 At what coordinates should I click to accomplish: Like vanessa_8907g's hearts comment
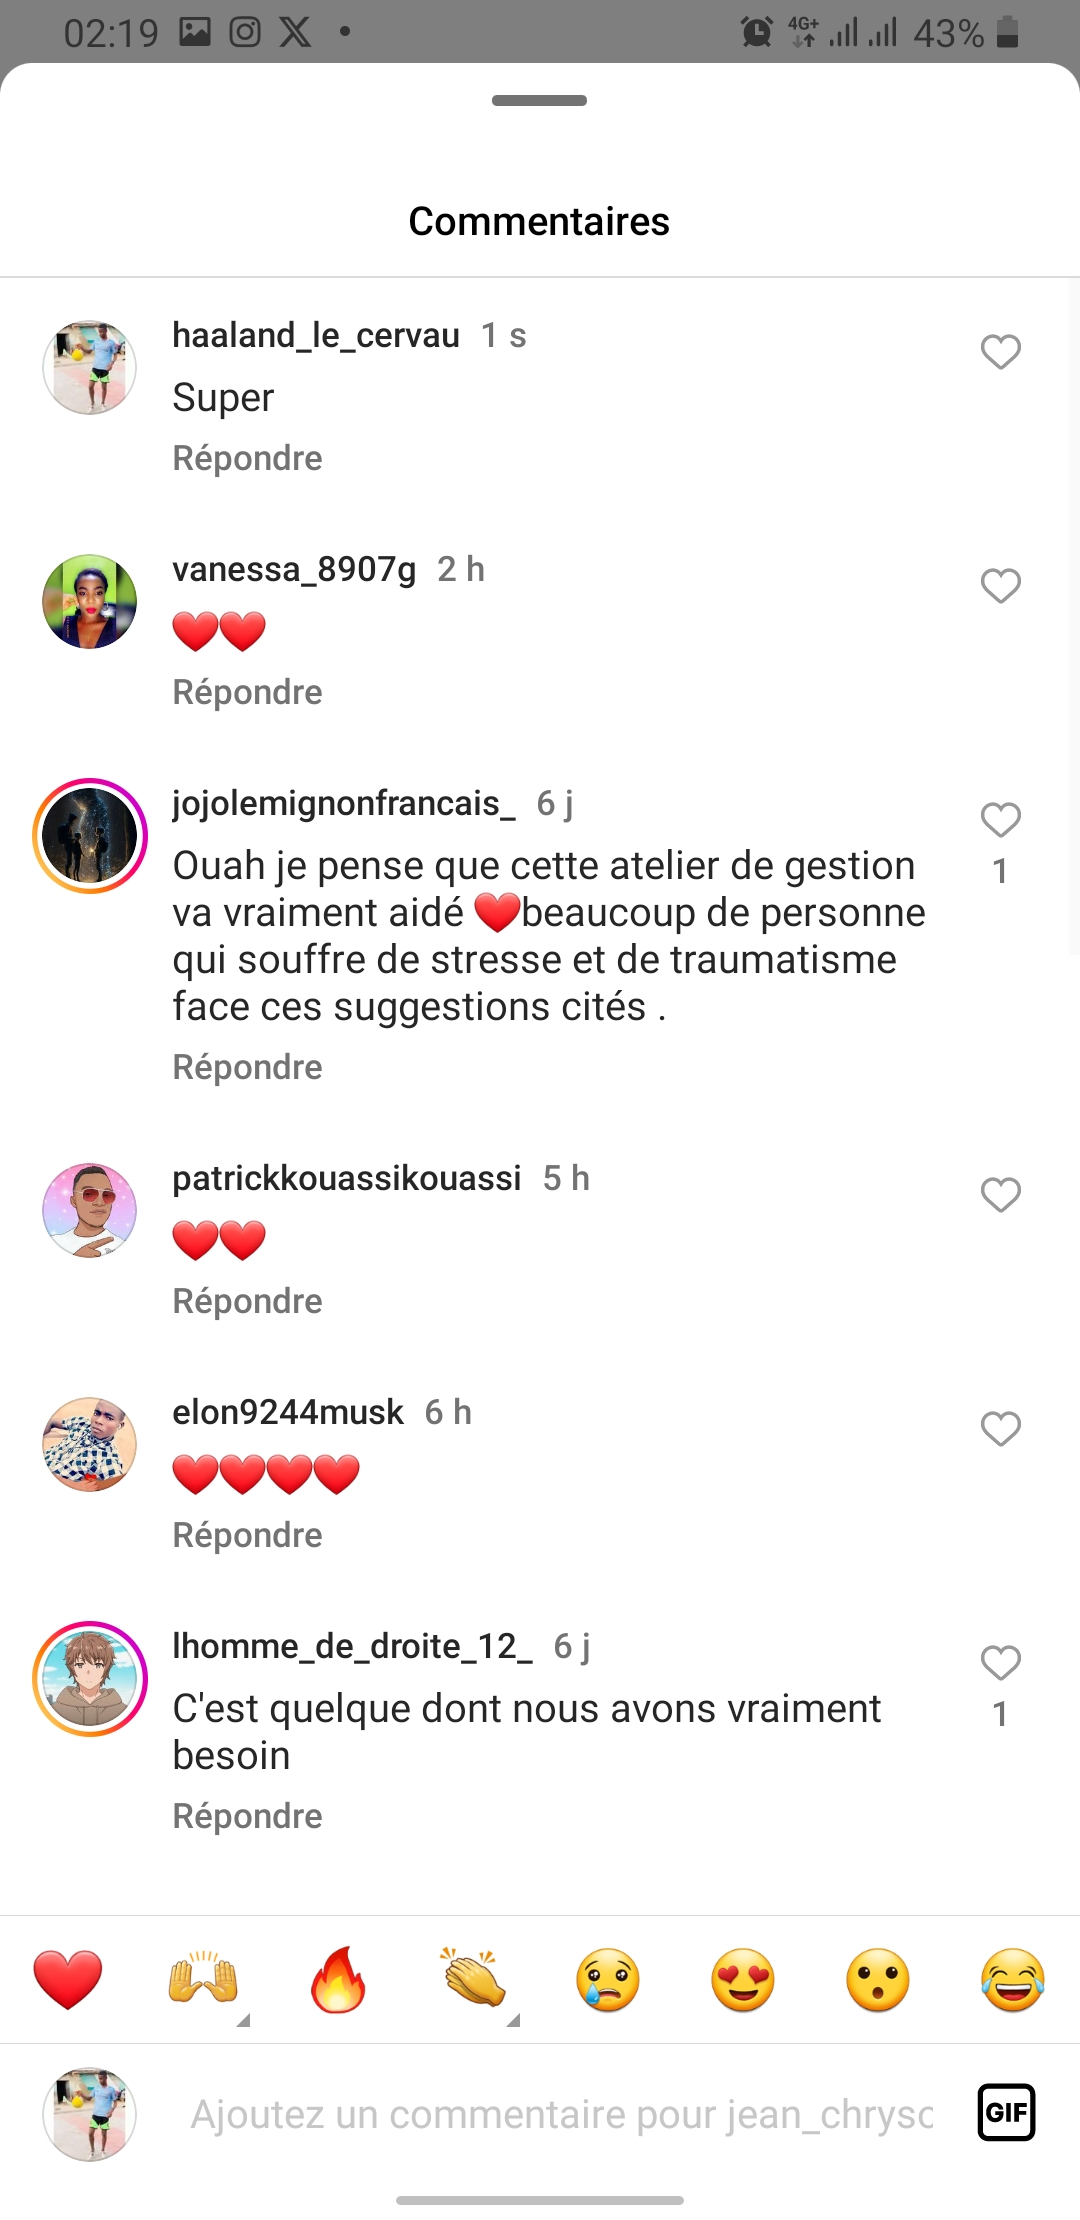click(1000, 586)
